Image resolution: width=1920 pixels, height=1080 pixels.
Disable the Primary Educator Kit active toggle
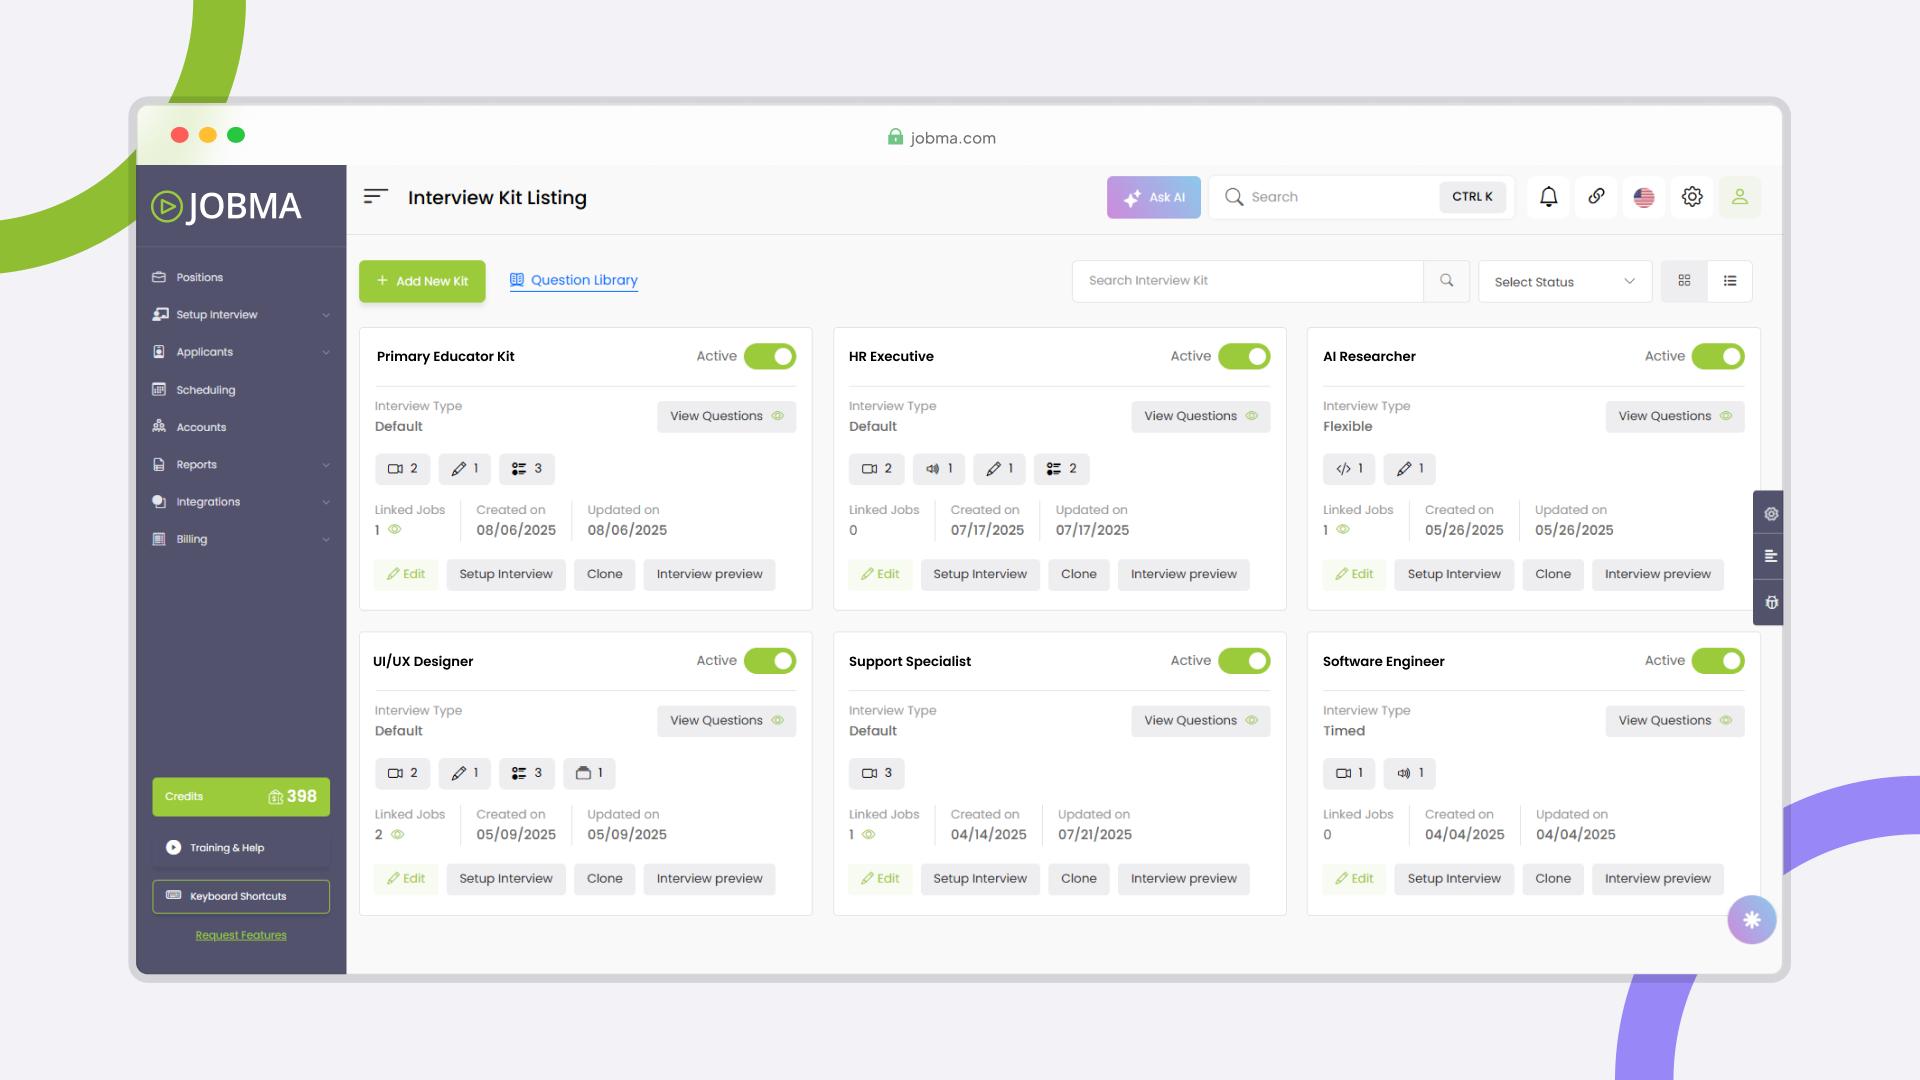pyautogui.click(x=769, y=357)
